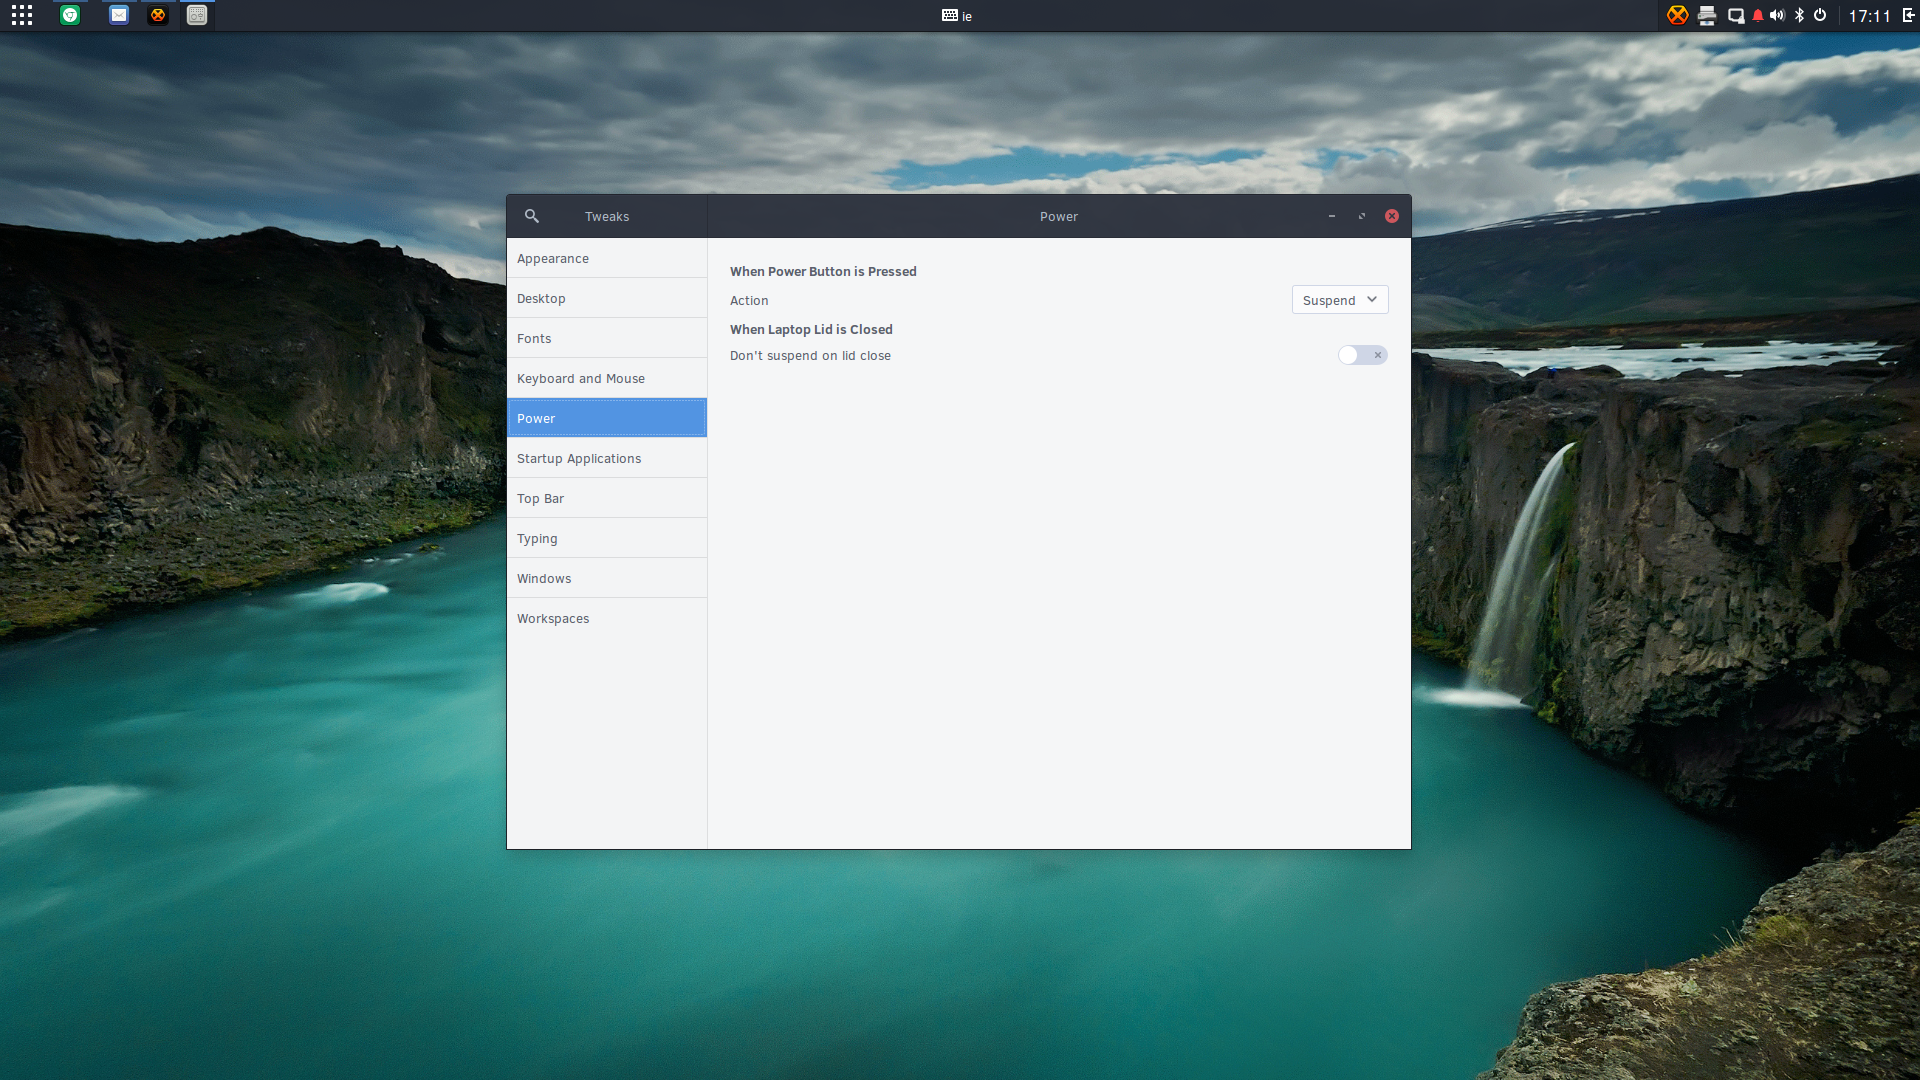
Task: Click the orange X app in taskbar
Action: click(158, 15)
